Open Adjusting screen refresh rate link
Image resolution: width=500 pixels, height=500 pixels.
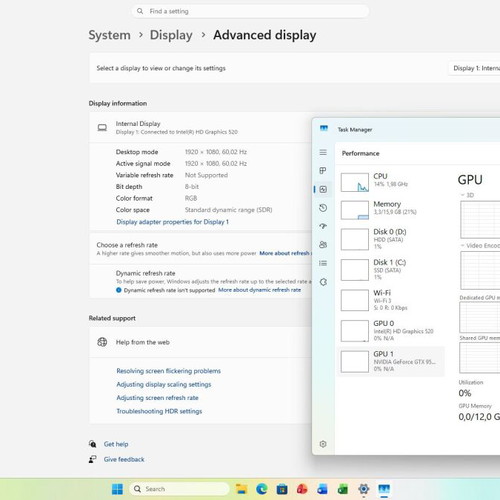point(157,398)
